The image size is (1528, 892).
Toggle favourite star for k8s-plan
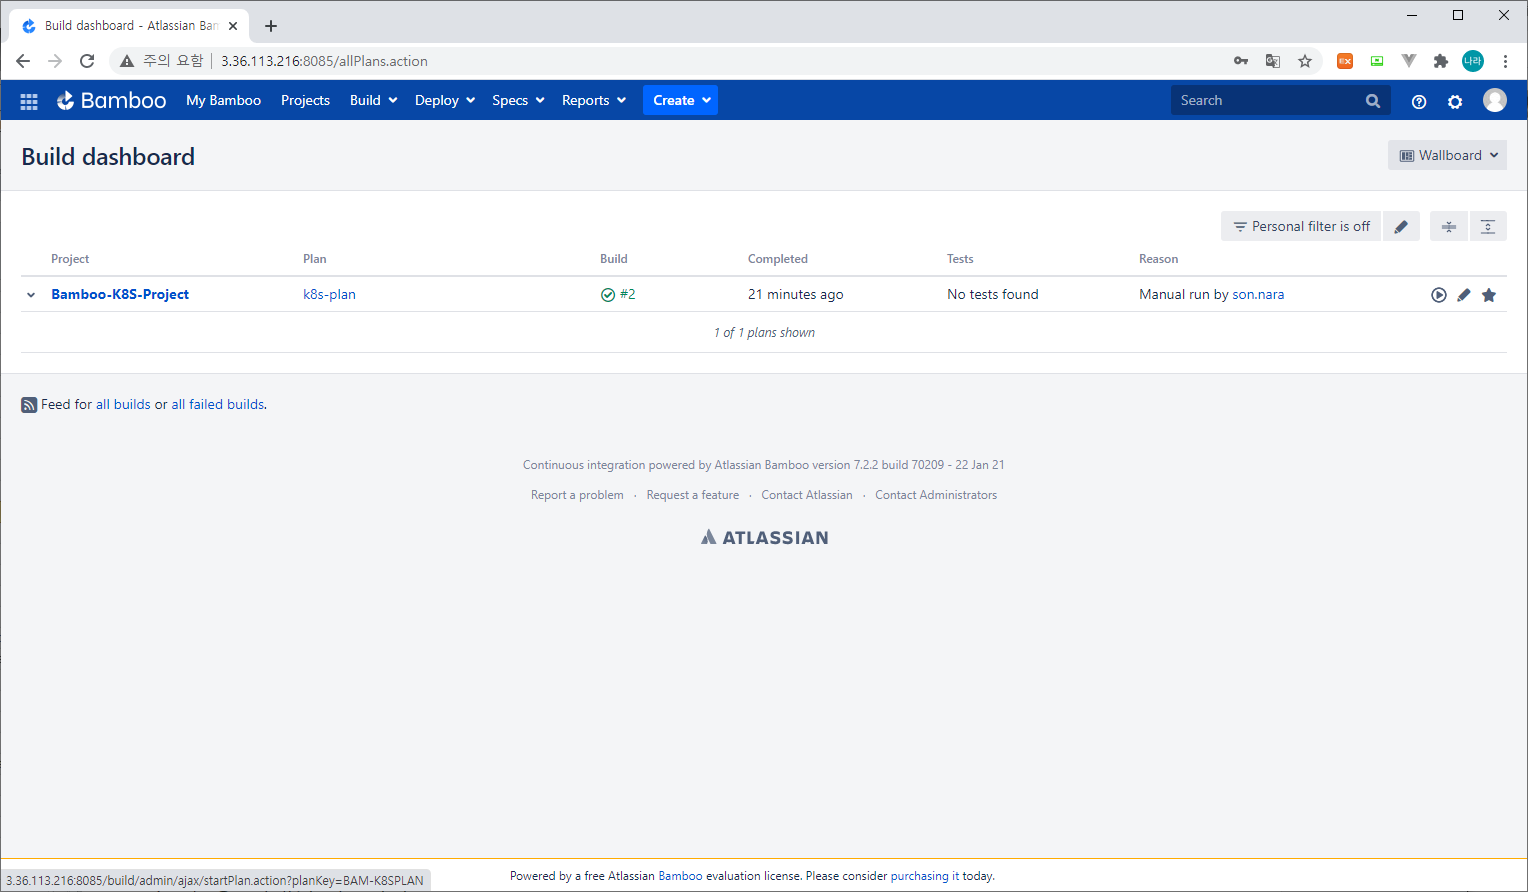click(x=1489, y=295)
